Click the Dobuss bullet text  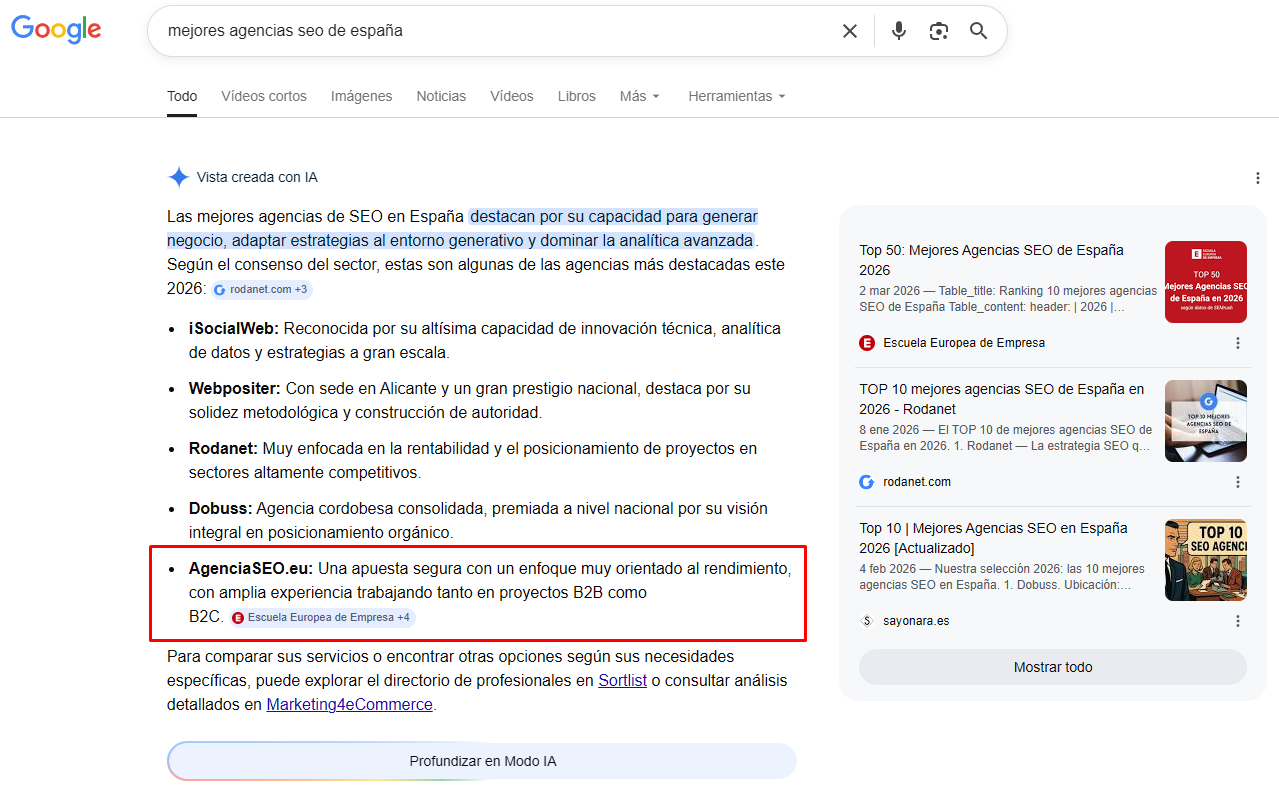pos(478,521)
